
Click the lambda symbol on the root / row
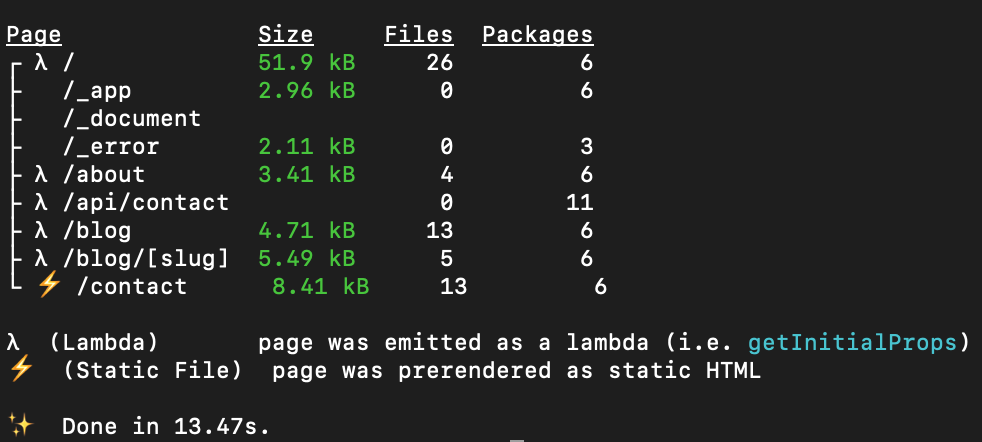pos(41,62)
